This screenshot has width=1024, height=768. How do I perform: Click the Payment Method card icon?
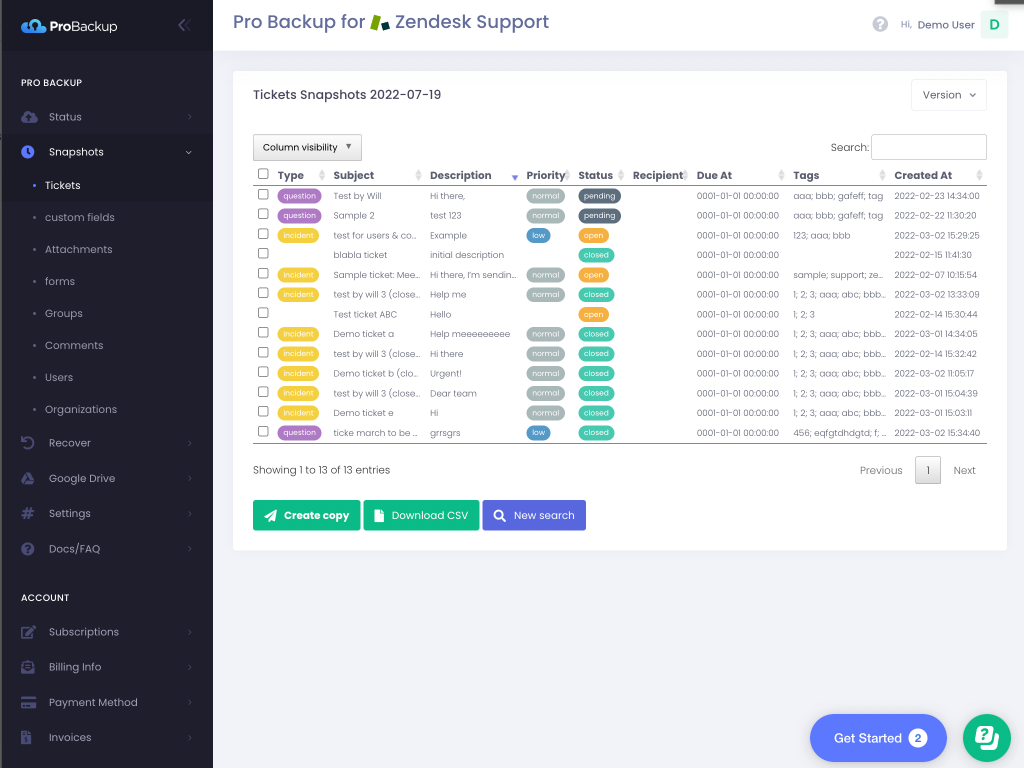click(29, 702)
